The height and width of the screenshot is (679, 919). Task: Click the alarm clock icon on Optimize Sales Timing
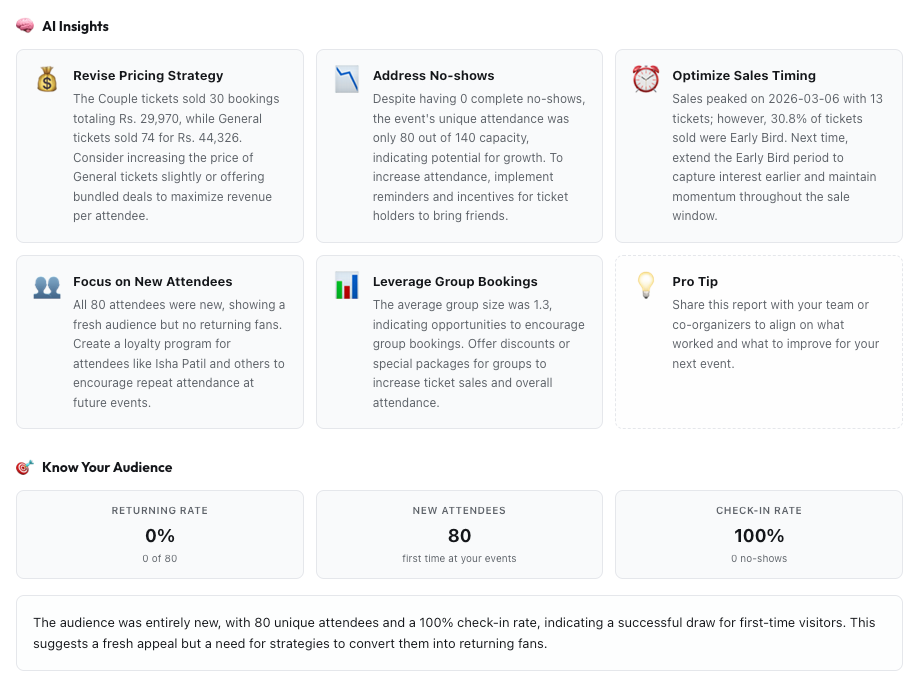tap(645, 78)
